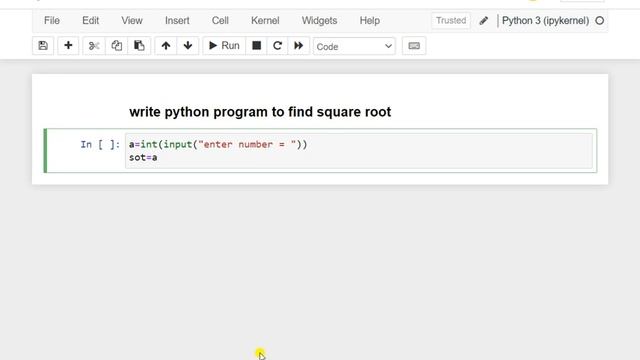Viewport: 640px width, 360px height.
Task: Move selected cell up arrow
Action: click(166, 46)
